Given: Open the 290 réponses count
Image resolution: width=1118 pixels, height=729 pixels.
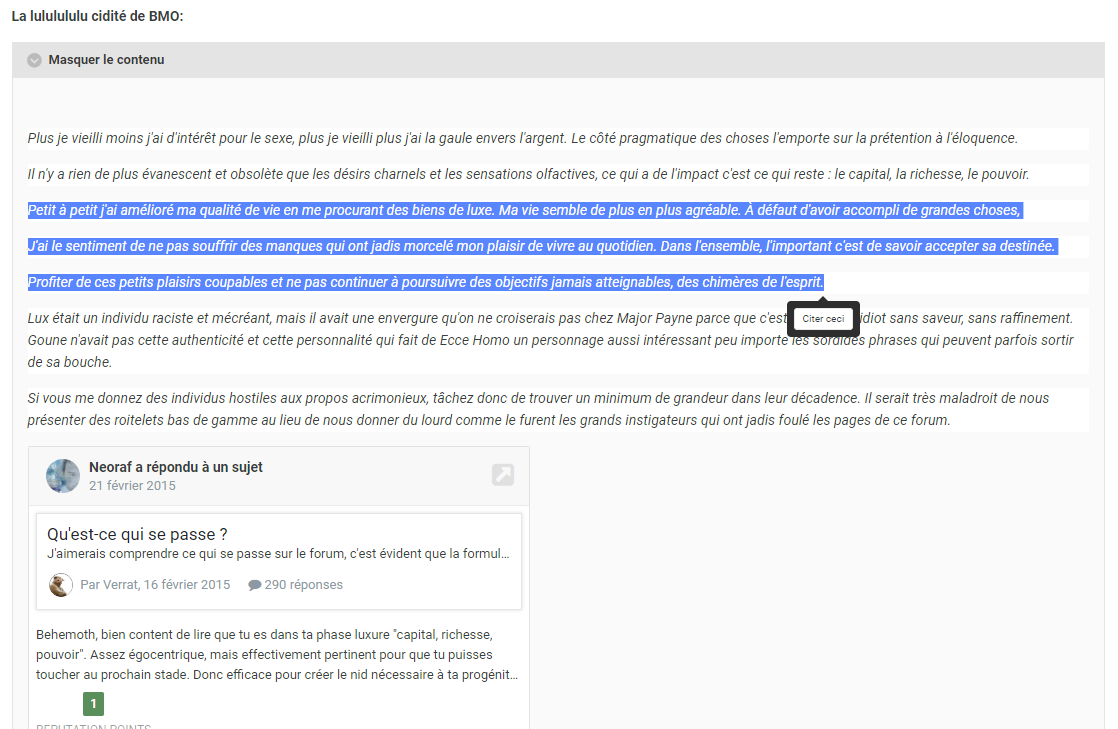Looking at the screenshot, I should pos(304,585).
